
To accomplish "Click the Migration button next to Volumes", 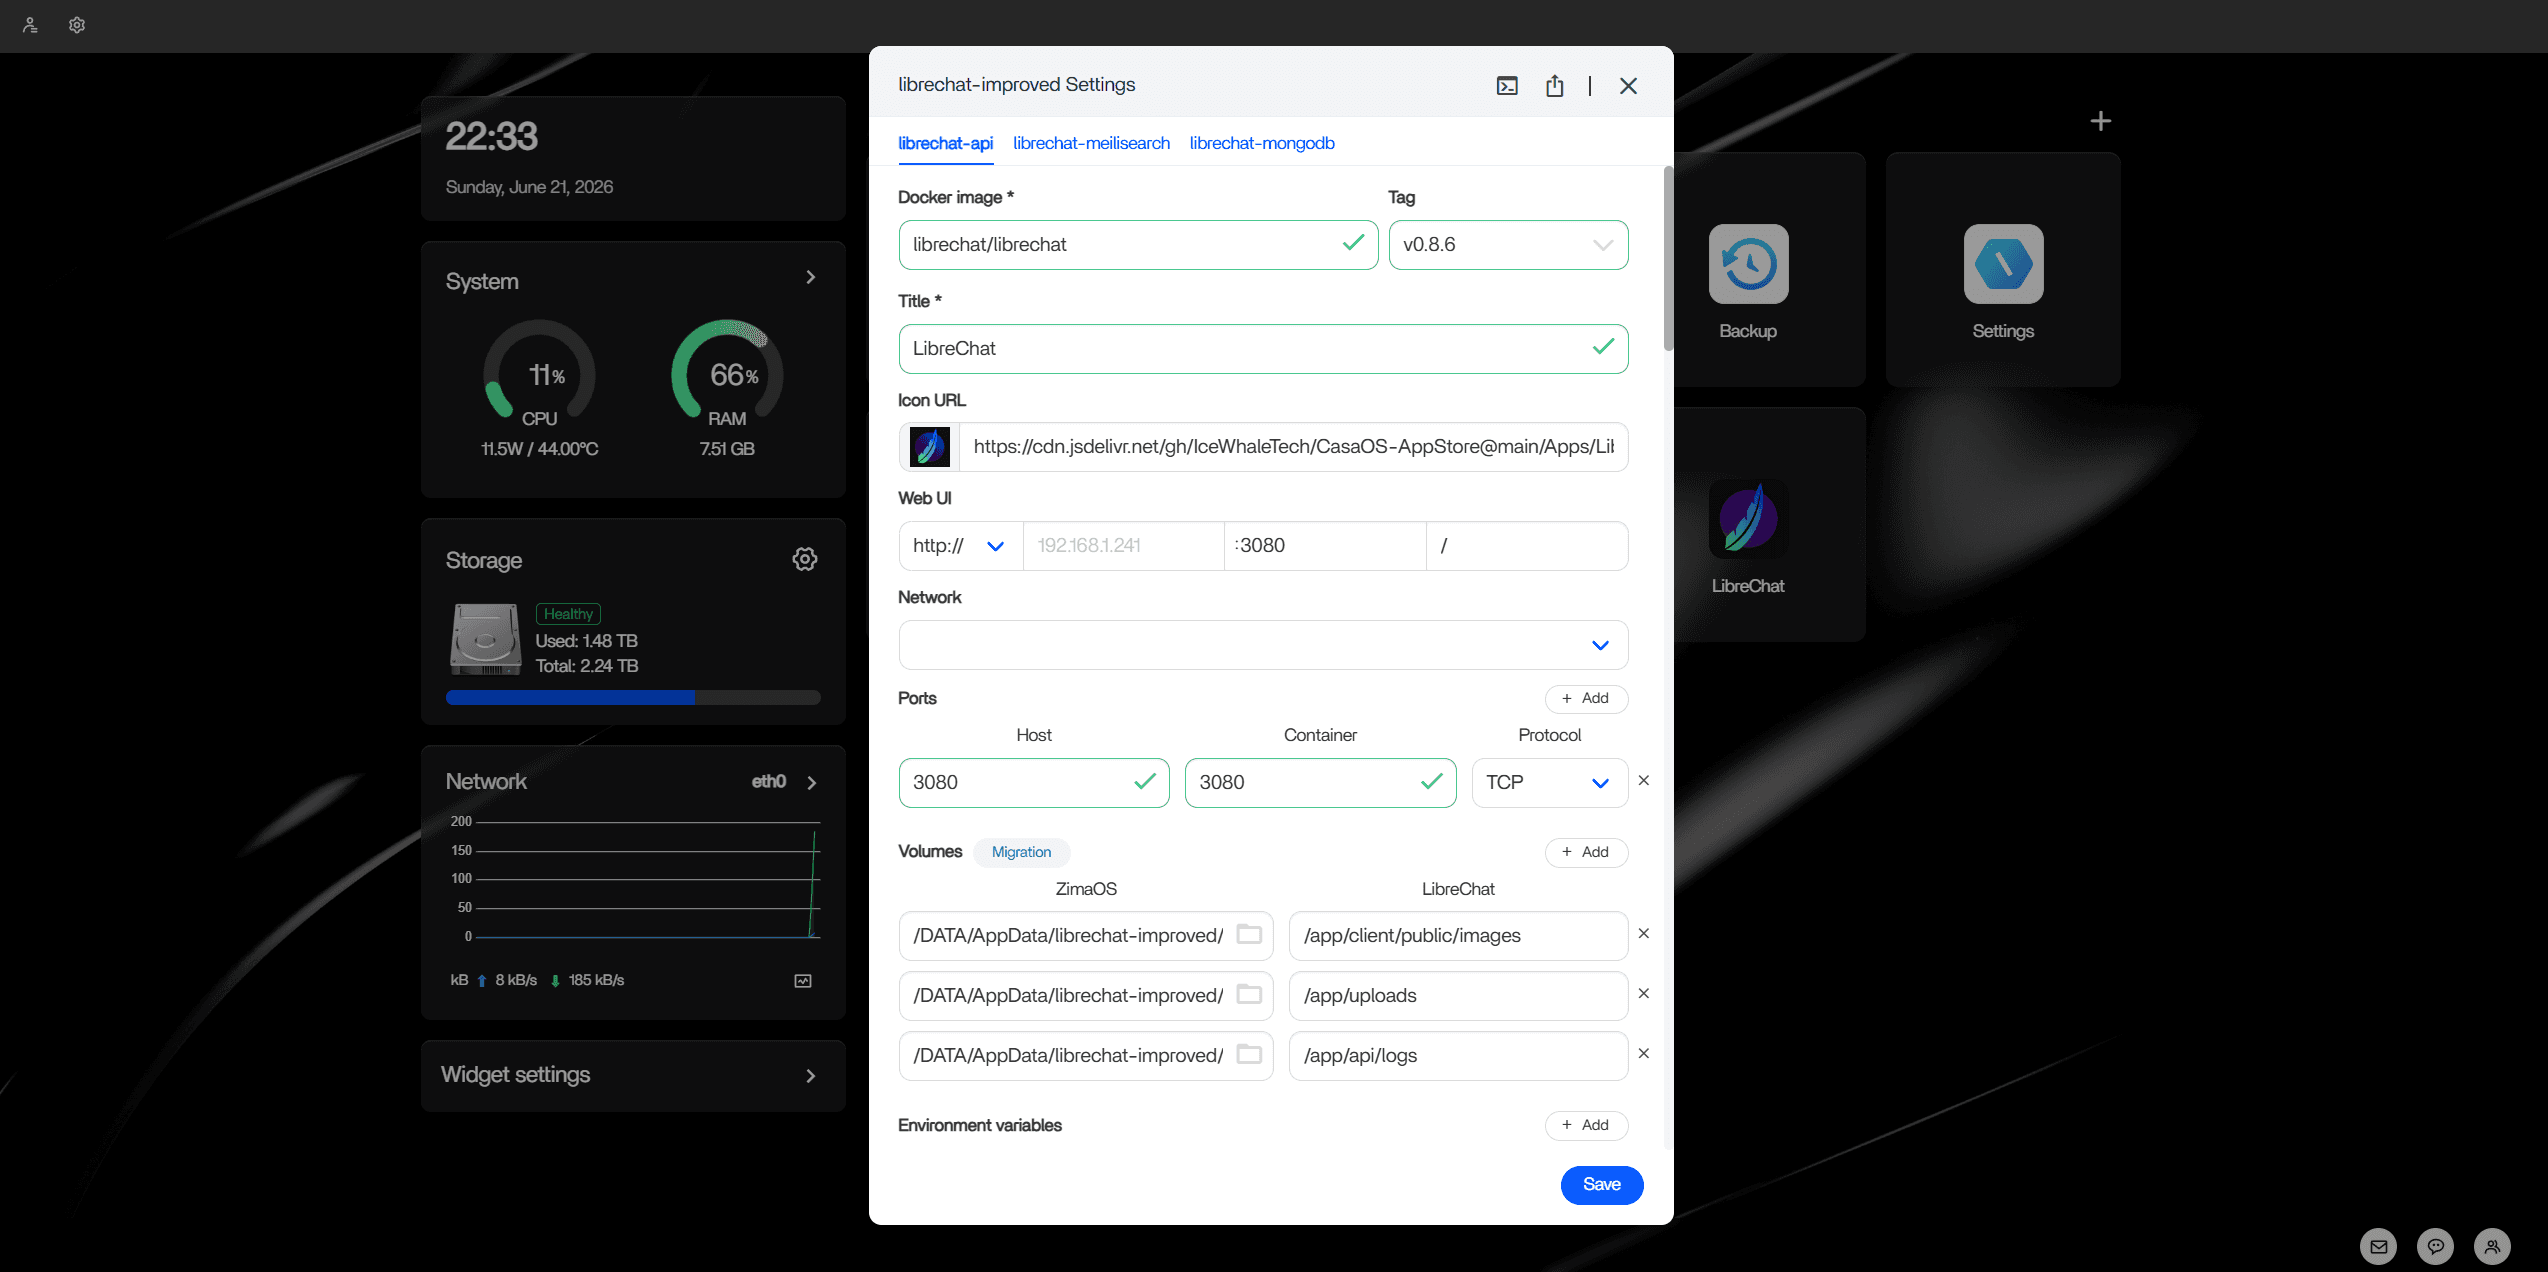I will (x=1021, y=852).
